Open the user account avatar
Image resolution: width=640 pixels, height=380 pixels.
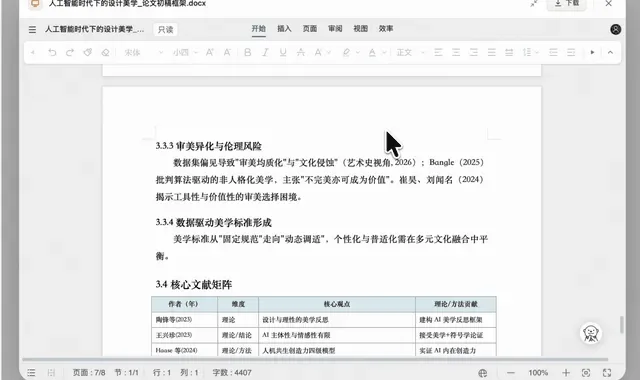coord(616,29)
